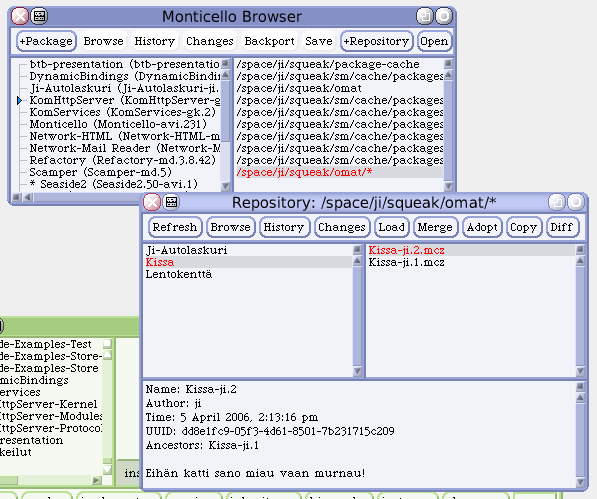
Task: Click the +Package button
Action: pos(46,41)
